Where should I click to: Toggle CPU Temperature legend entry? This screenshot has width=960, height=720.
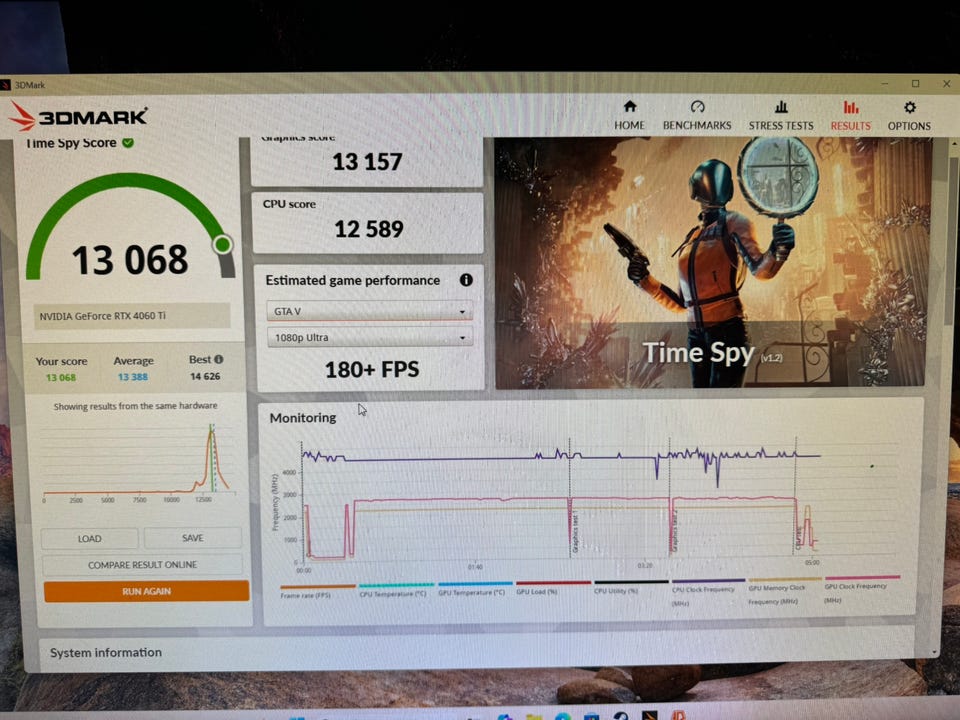396,590
